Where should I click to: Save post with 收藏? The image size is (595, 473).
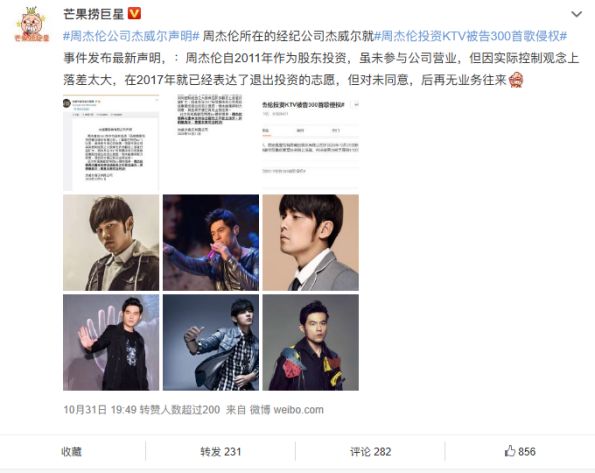point(71,451)
